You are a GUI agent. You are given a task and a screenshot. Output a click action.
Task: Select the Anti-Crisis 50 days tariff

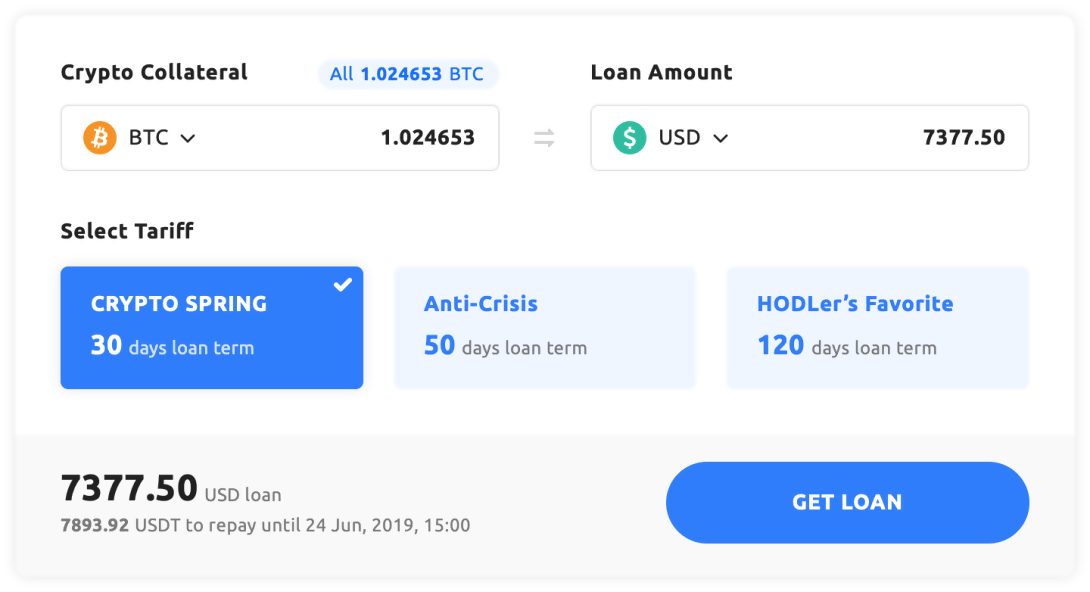click(544, 327)
